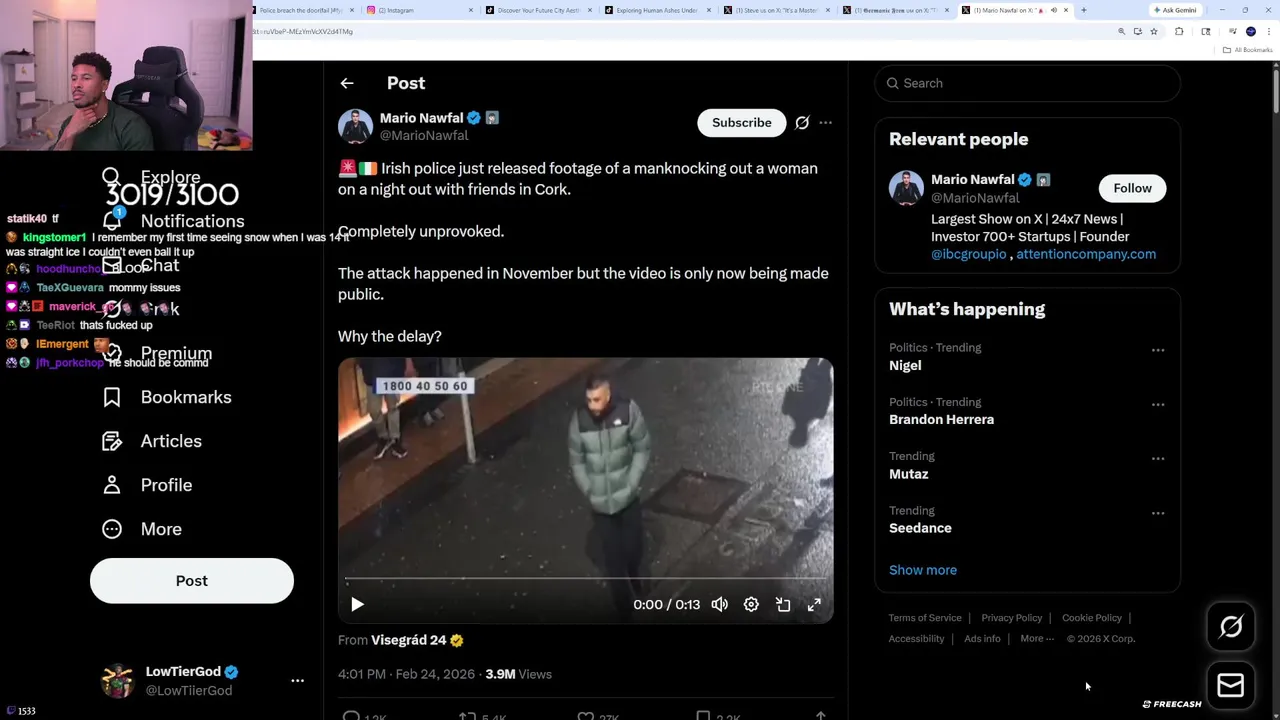Click the More circle-dots icon

tap(112, 529)
